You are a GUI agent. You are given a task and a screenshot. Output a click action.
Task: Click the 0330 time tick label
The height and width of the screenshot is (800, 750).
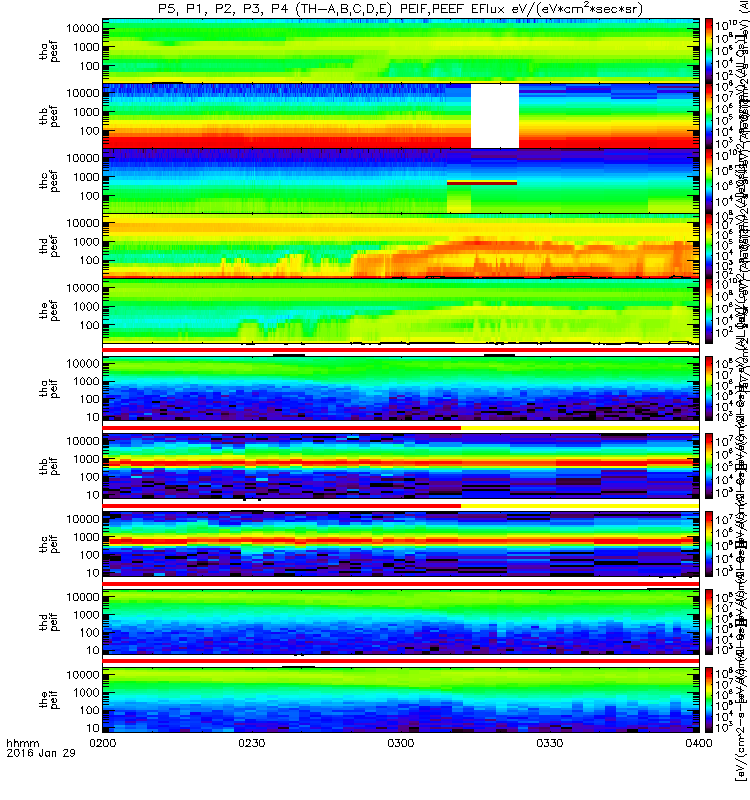coord(549,743)
